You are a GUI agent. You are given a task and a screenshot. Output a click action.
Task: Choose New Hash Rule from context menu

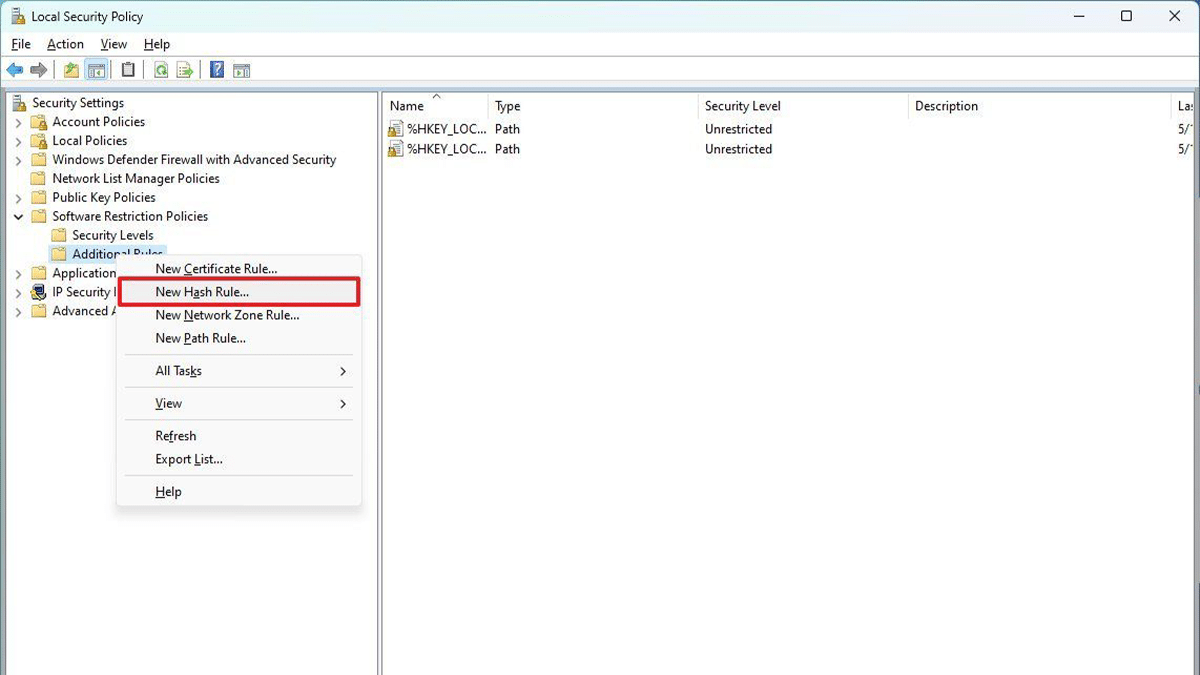tap(202, 292)
